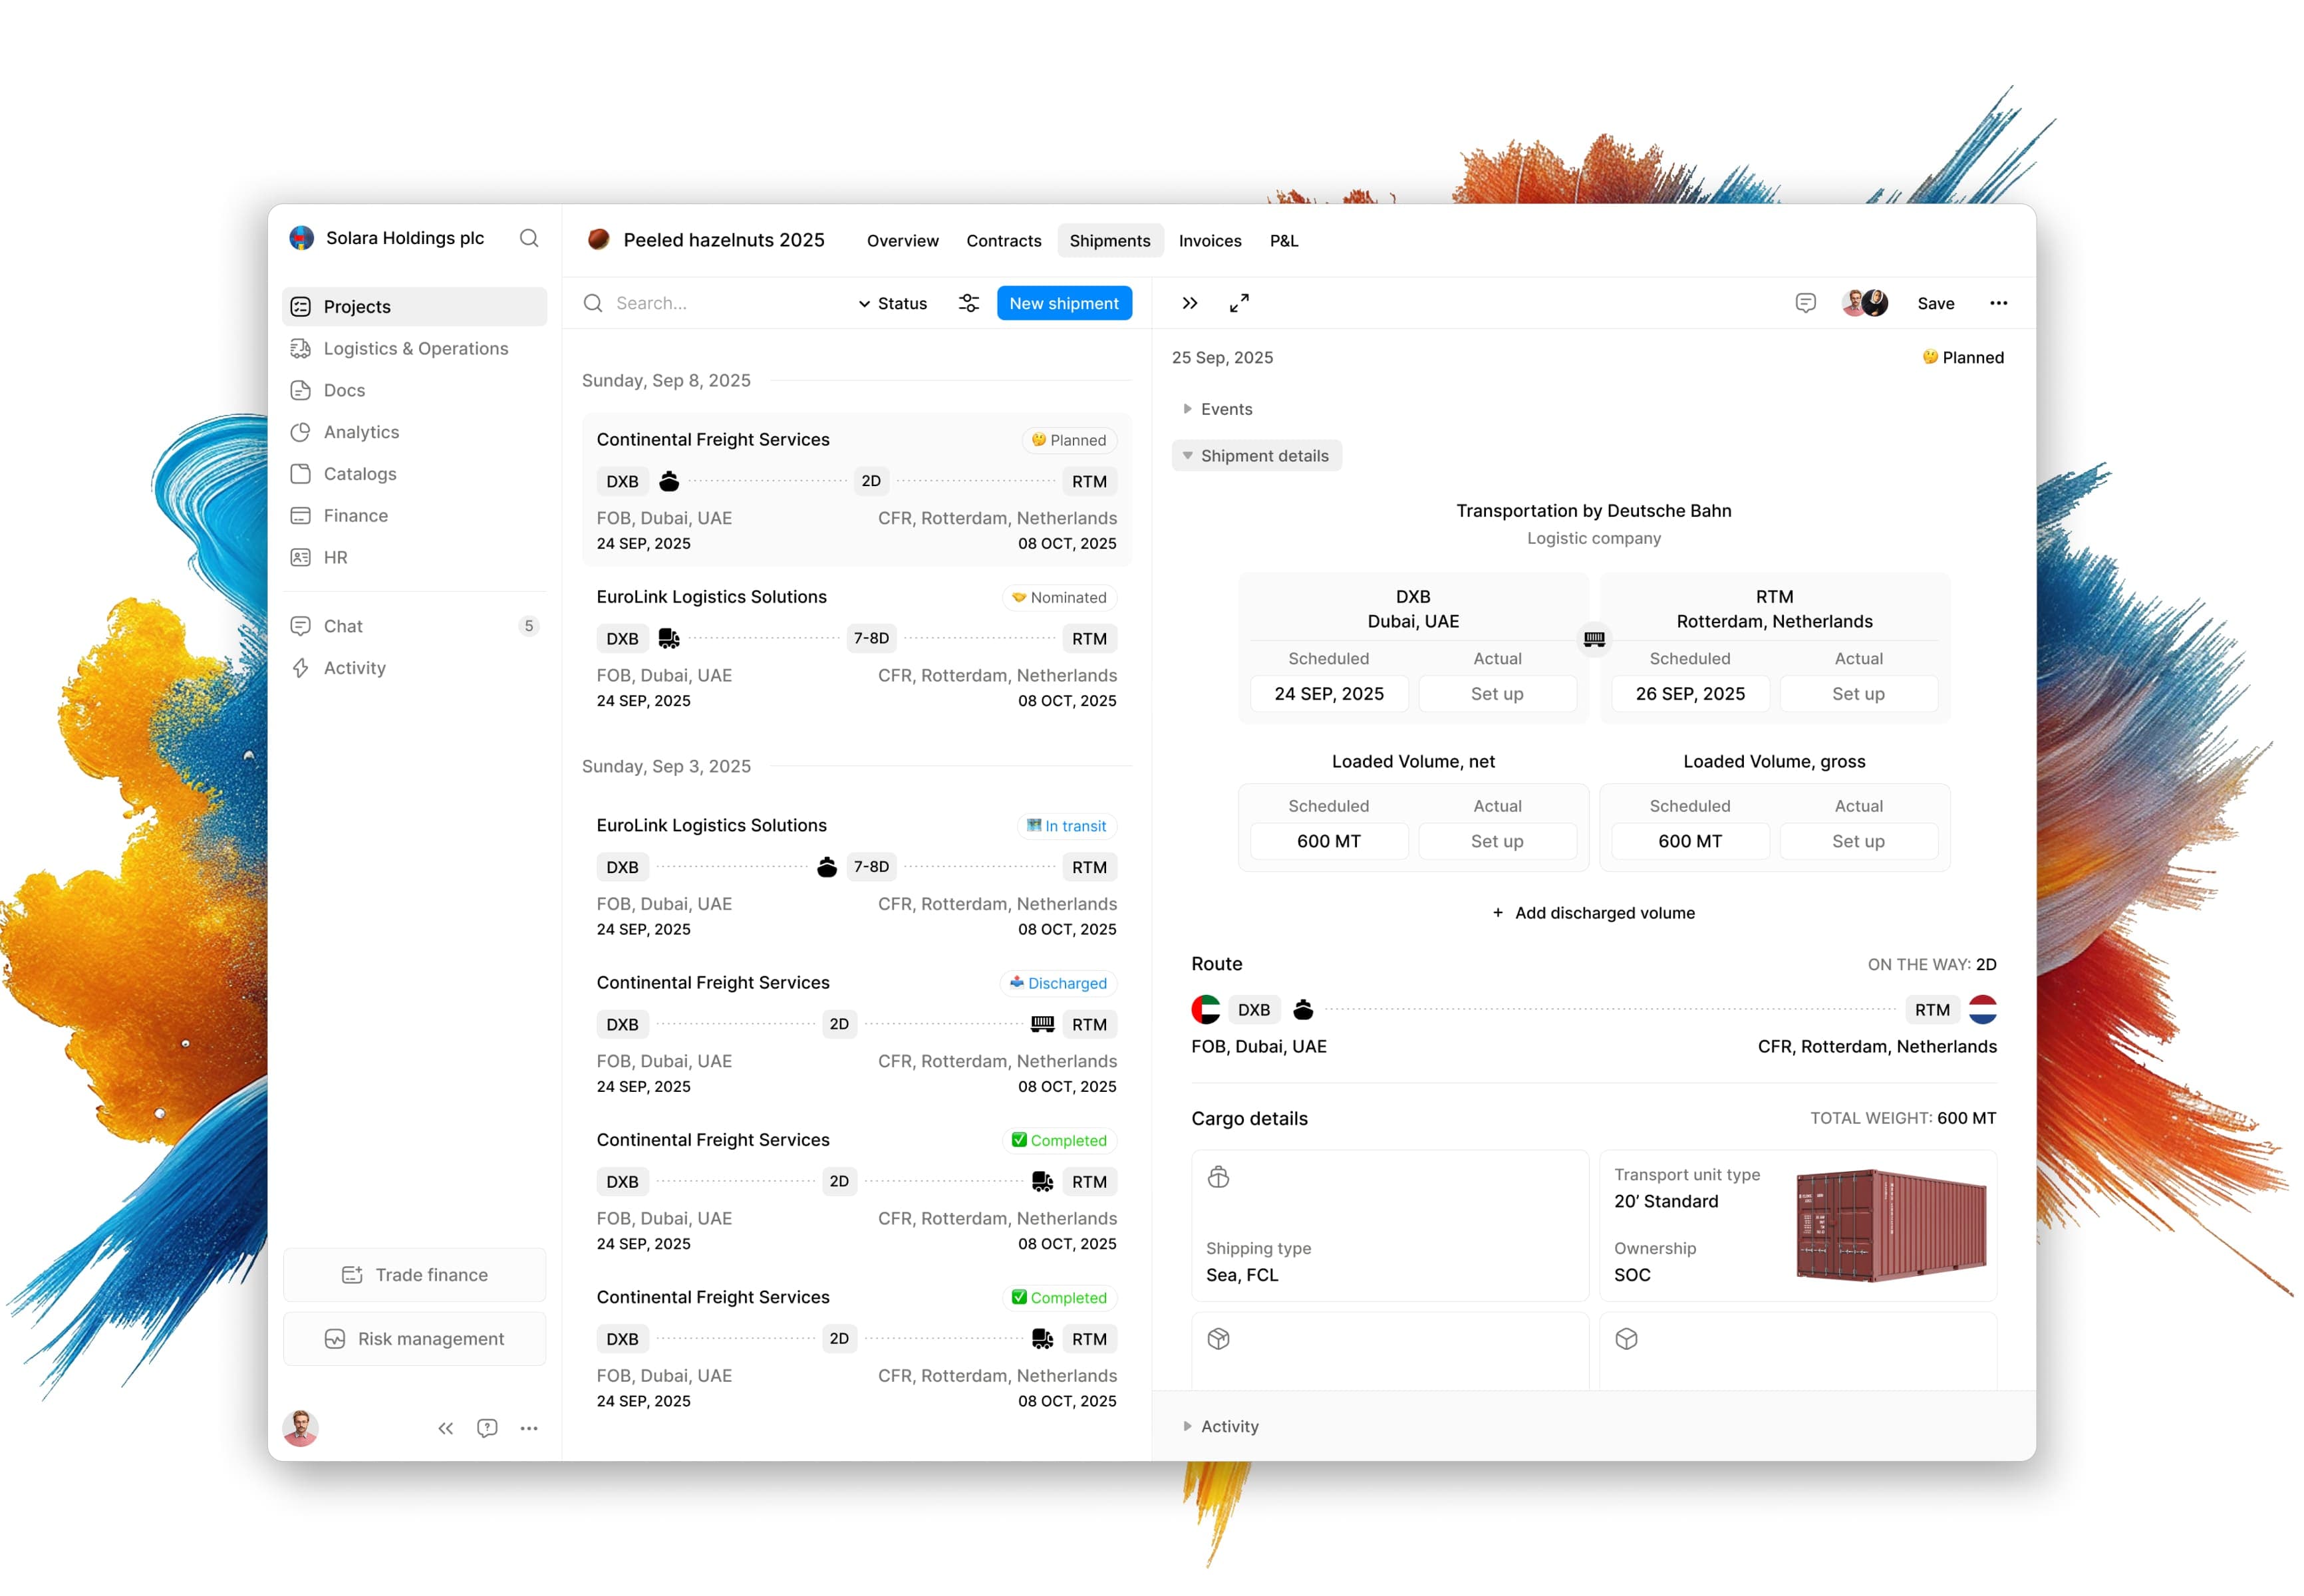The image size is (2304, 1596).
Task: Open the comments icon in the detail header
Action: 1805,303
